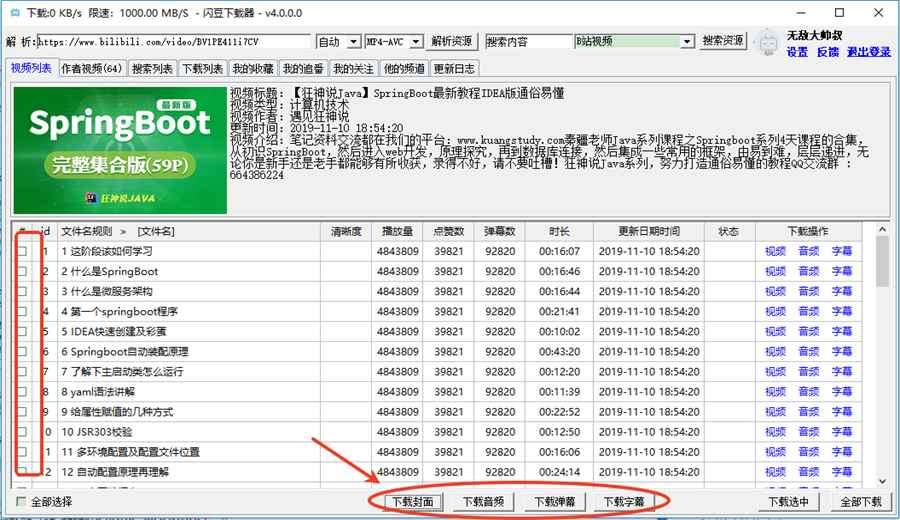This screenshot has width=900, height=520.
Task: Click the video list vertical scrollbar thumb
Action: pos(882,261)
